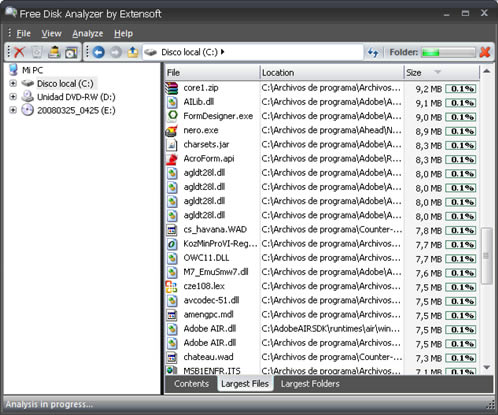Open the File menu
The image size is (498, 415).
click(24, 33)
